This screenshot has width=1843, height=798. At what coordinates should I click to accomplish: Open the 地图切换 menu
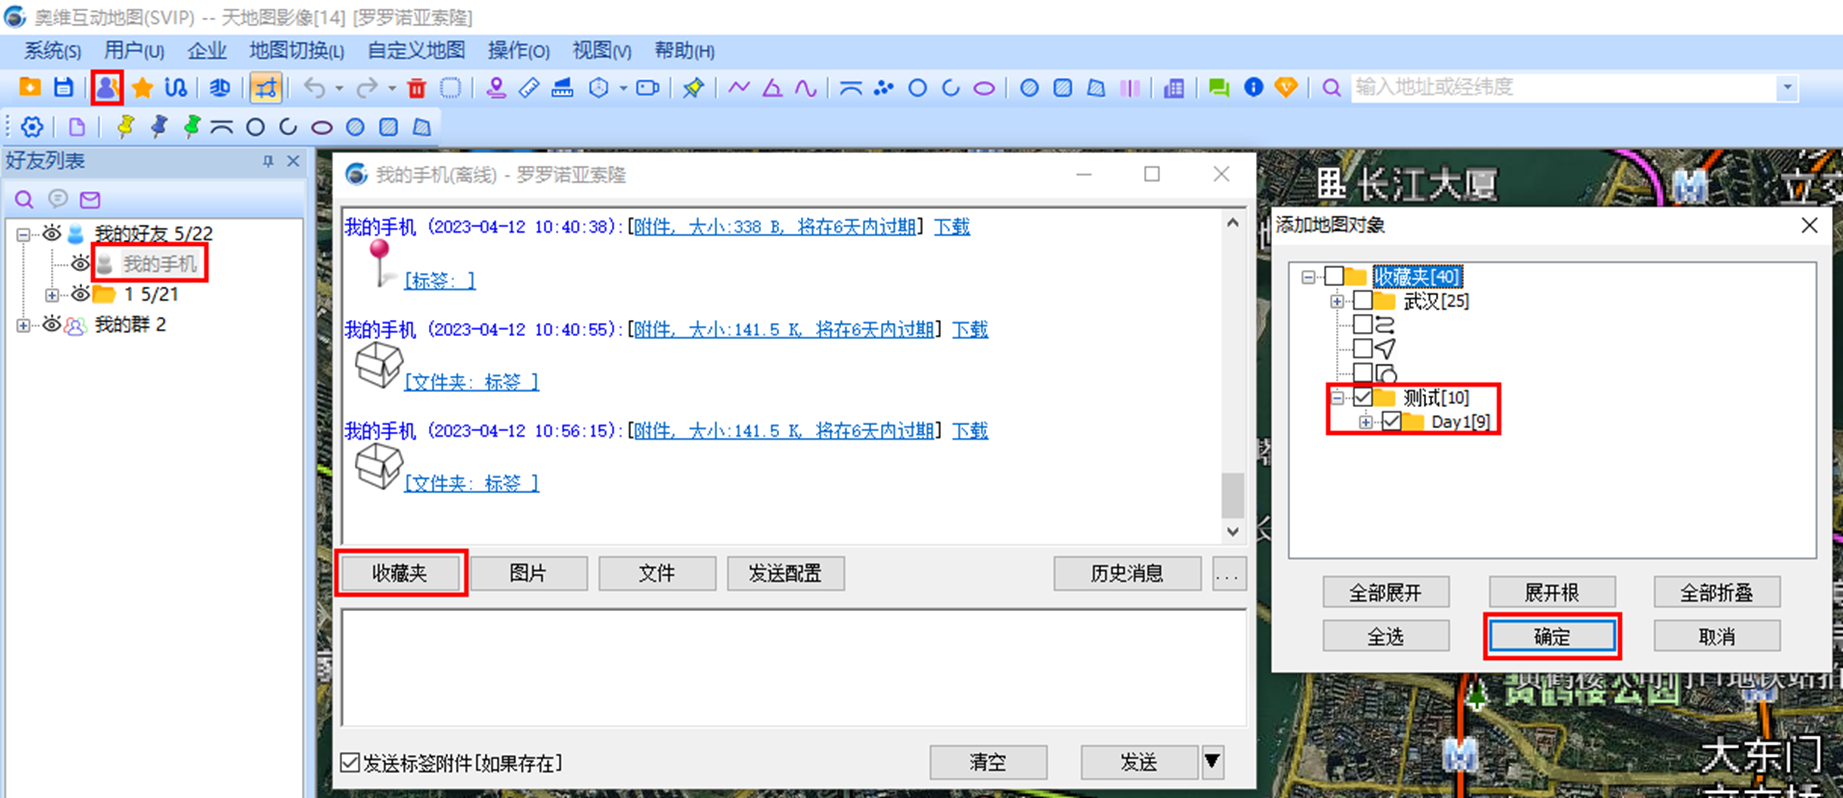[x=296, y=51]
